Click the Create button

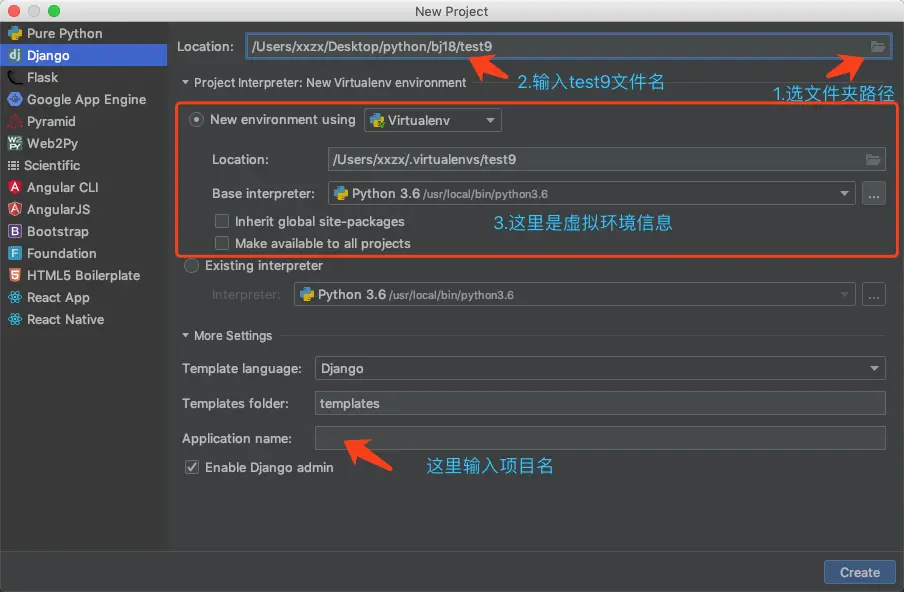pyautogui.click(x=860, y=572)
